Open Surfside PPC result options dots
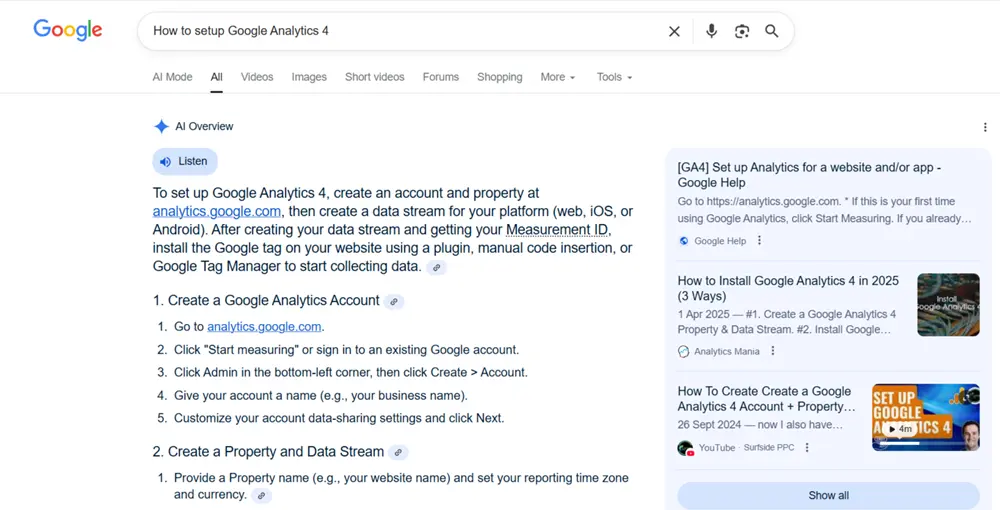1000x510 pixels. pyautogui.click(x=807, y=448)
